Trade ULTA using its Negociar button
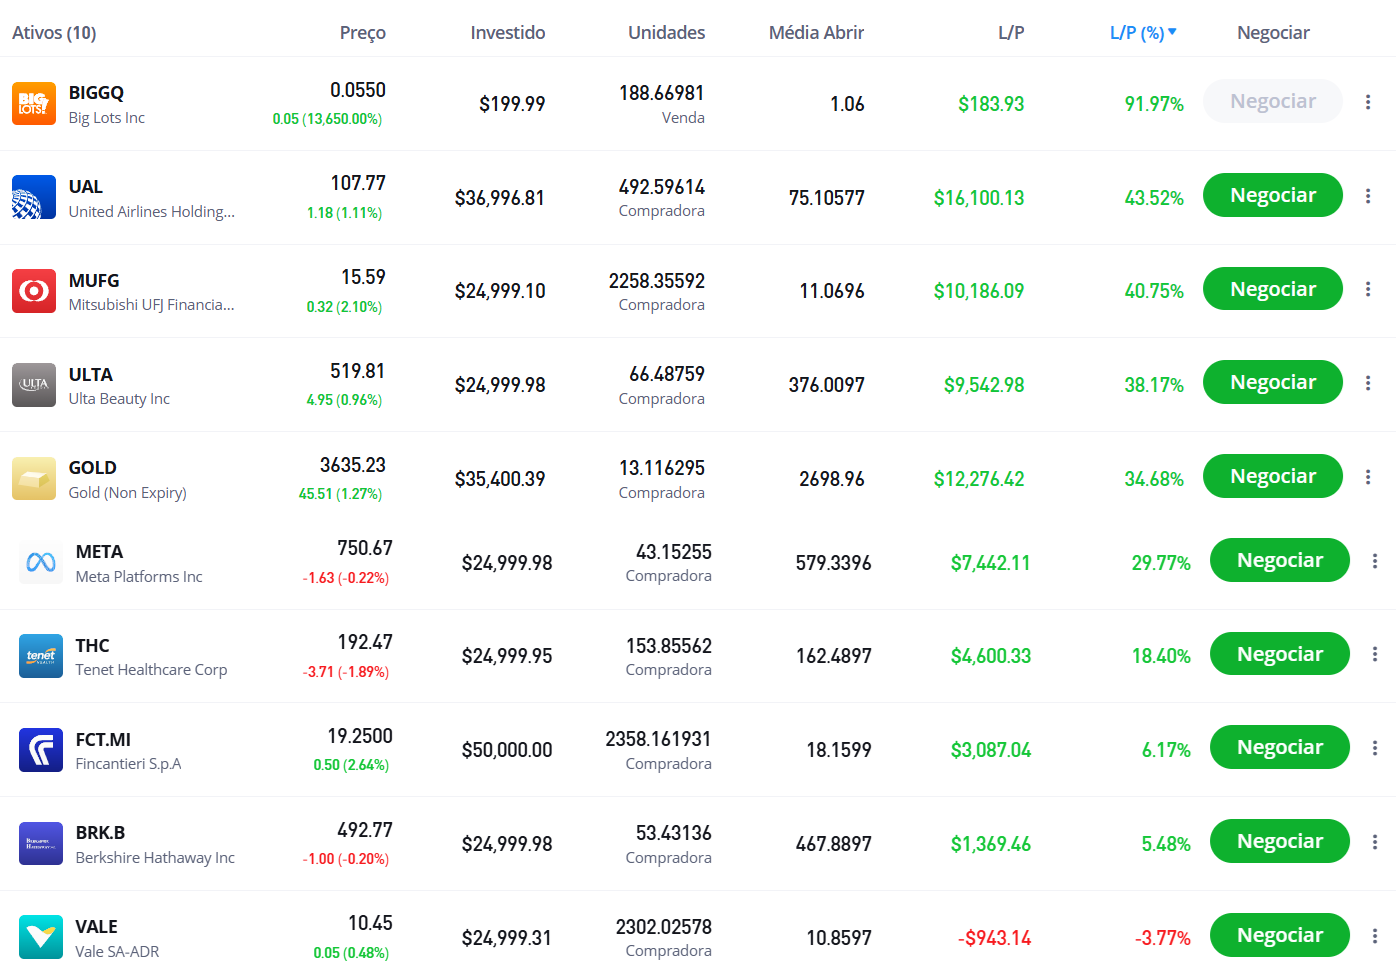Image resolution: width=1396 pixels, height=967 pixels. (x=1273, y=382)
